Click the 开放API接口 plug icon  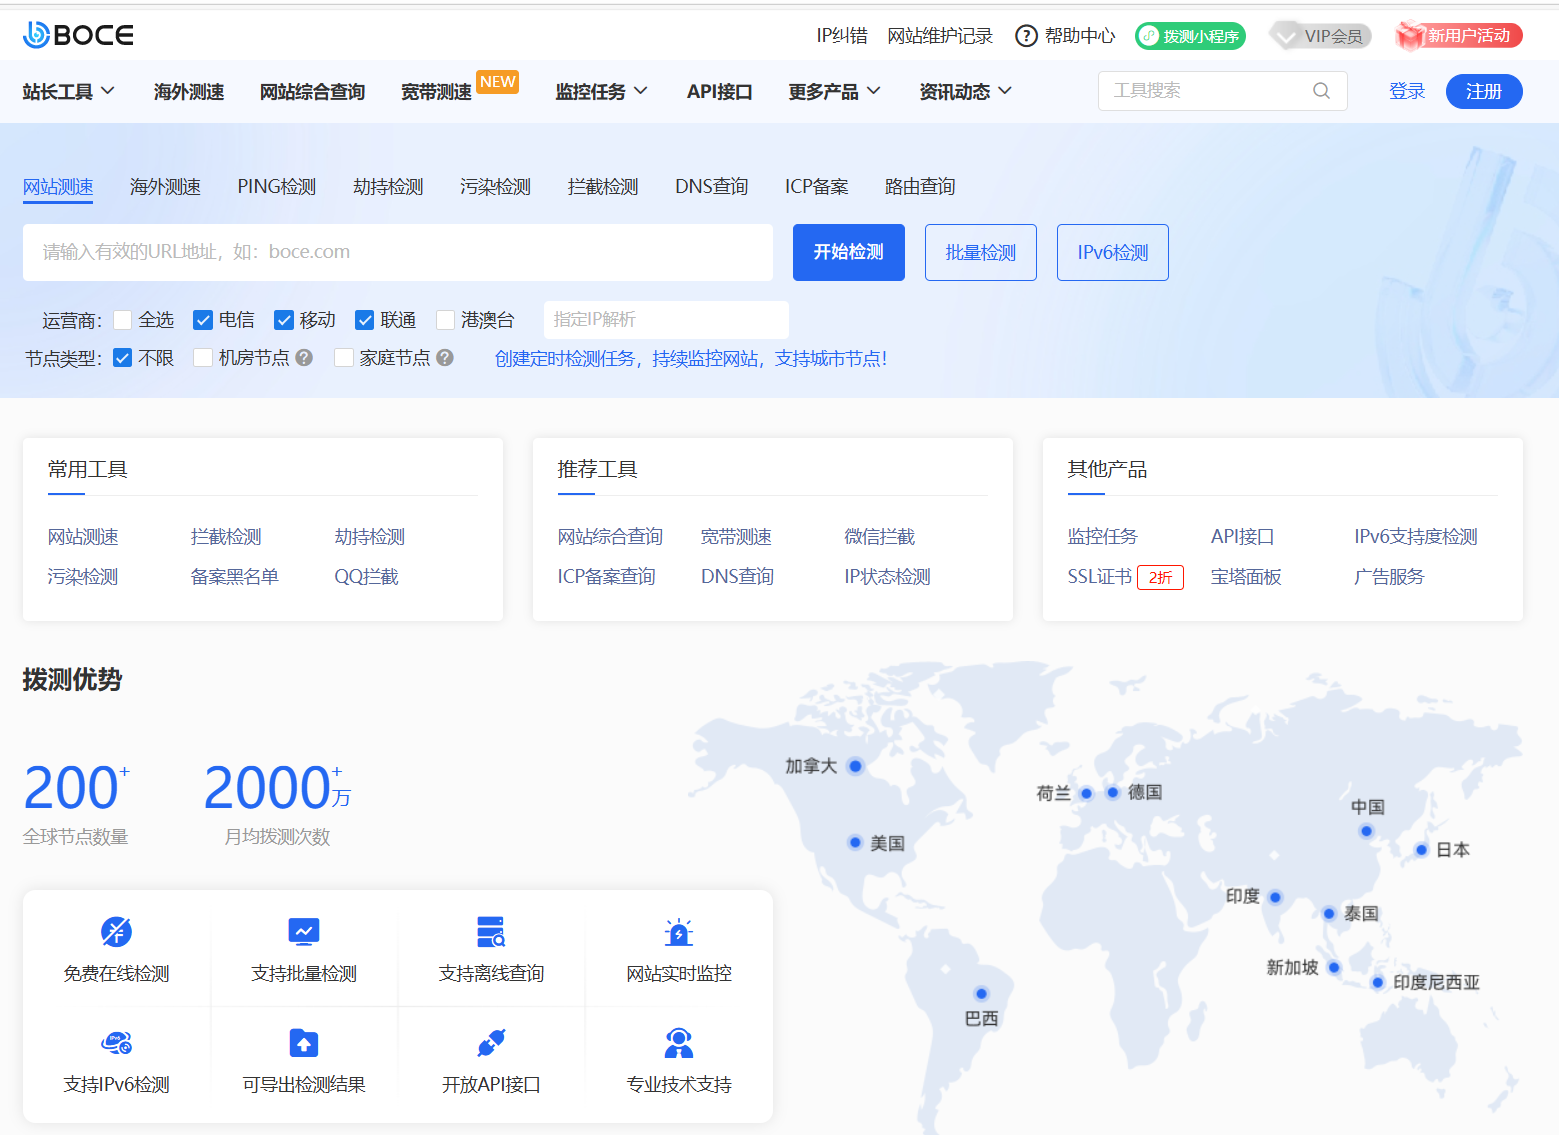tap(491, 1042)
